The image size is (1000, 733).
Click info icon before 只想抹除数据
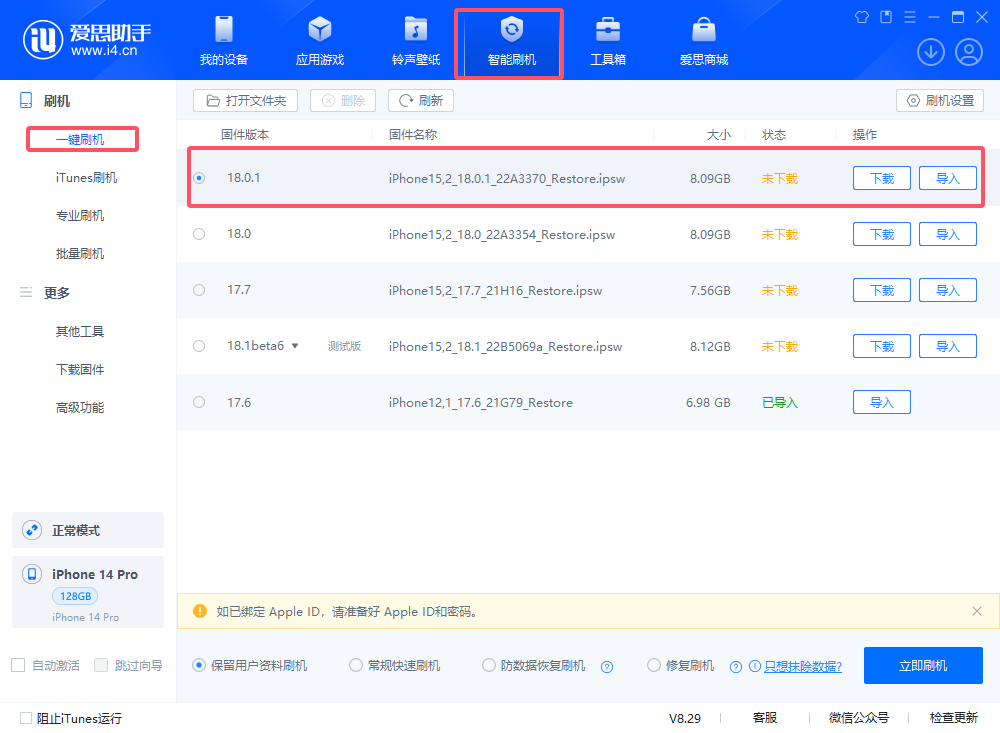click(x=754, y=666)
